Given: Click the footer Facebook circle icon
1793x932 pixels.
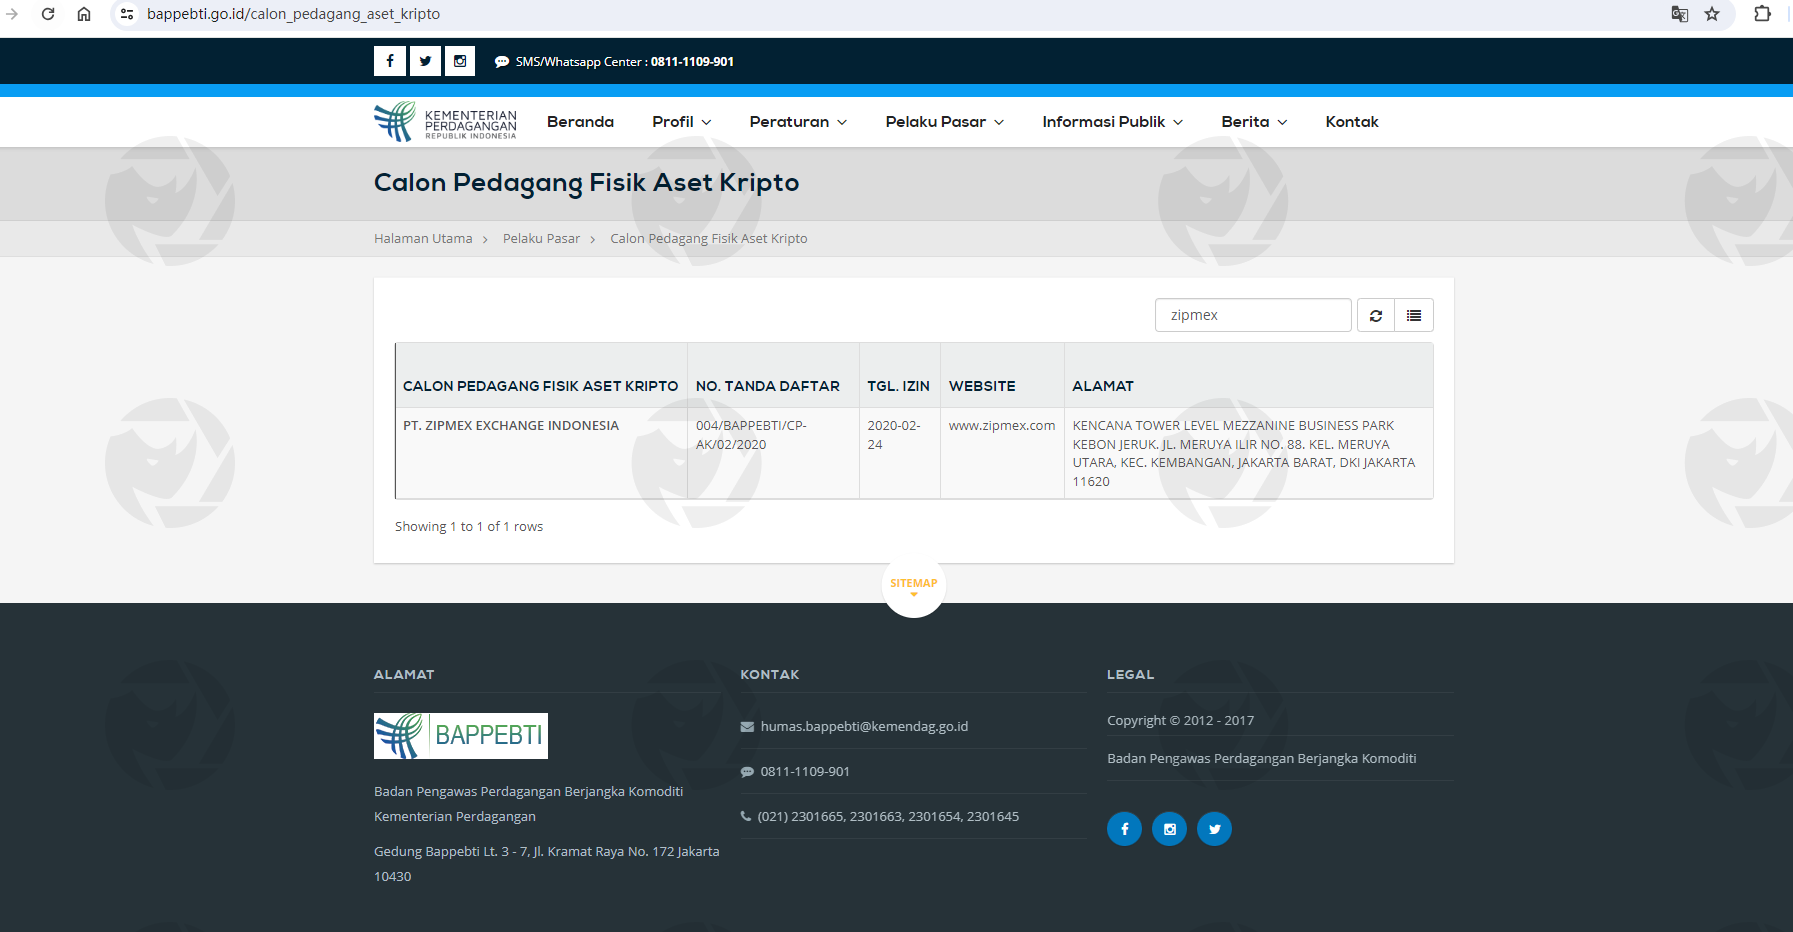Looking at the screenshot, I should pyautogui.click(x=1124, y=829).
